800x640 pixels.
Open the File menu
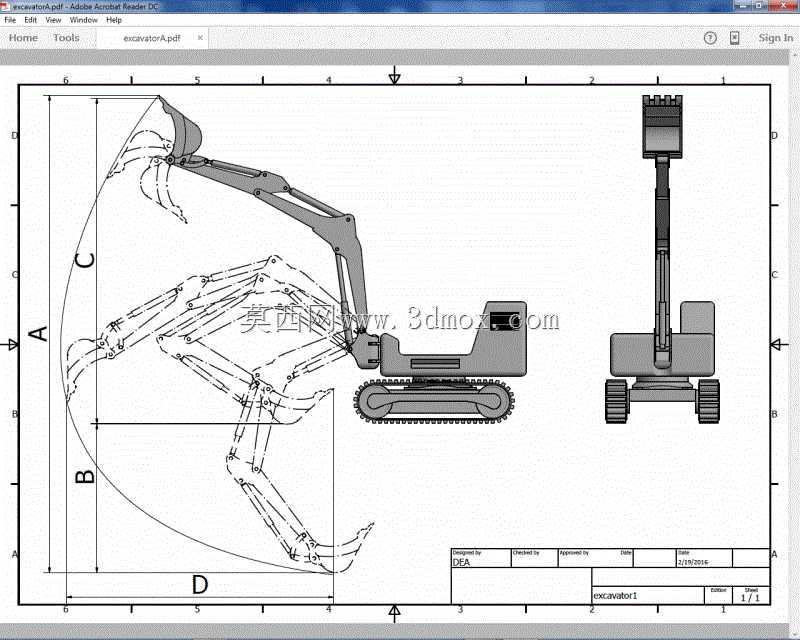[x=10, y=20]
